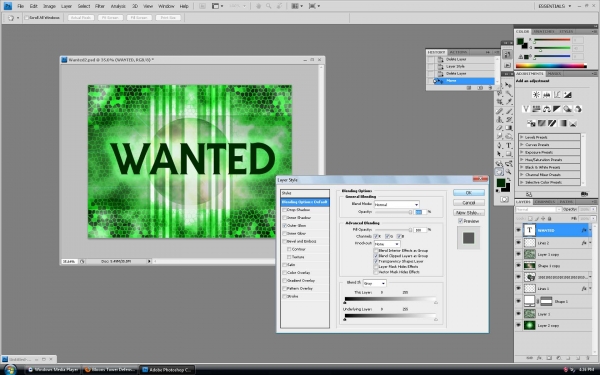Enable the Drop Shadow checkbox
The height and width of the screenshot is (375, 600).
284,210
